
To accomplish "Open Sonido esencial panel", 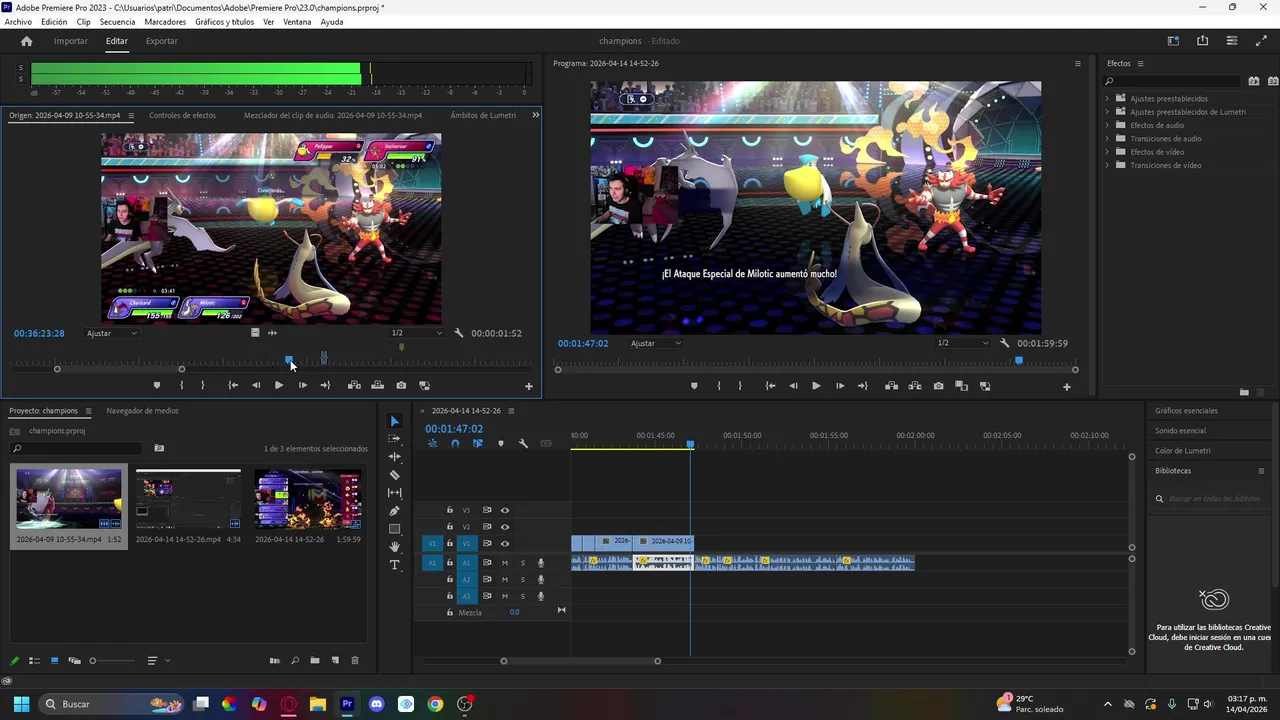I will (1180, 430).
